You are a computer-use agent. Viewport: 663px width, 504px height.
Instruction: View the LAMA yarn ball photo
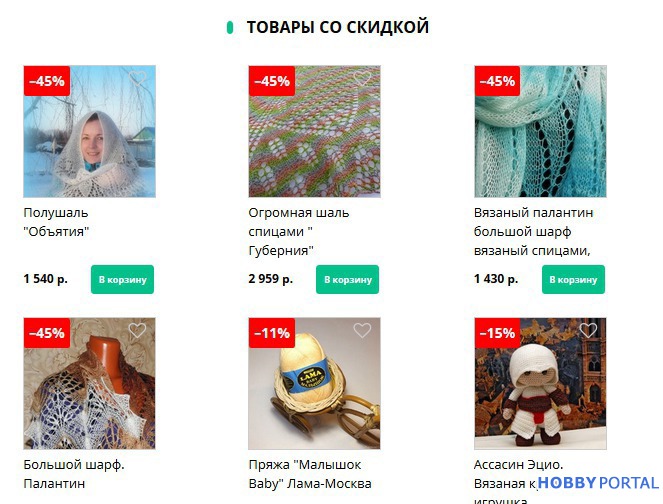coord(315,383)
